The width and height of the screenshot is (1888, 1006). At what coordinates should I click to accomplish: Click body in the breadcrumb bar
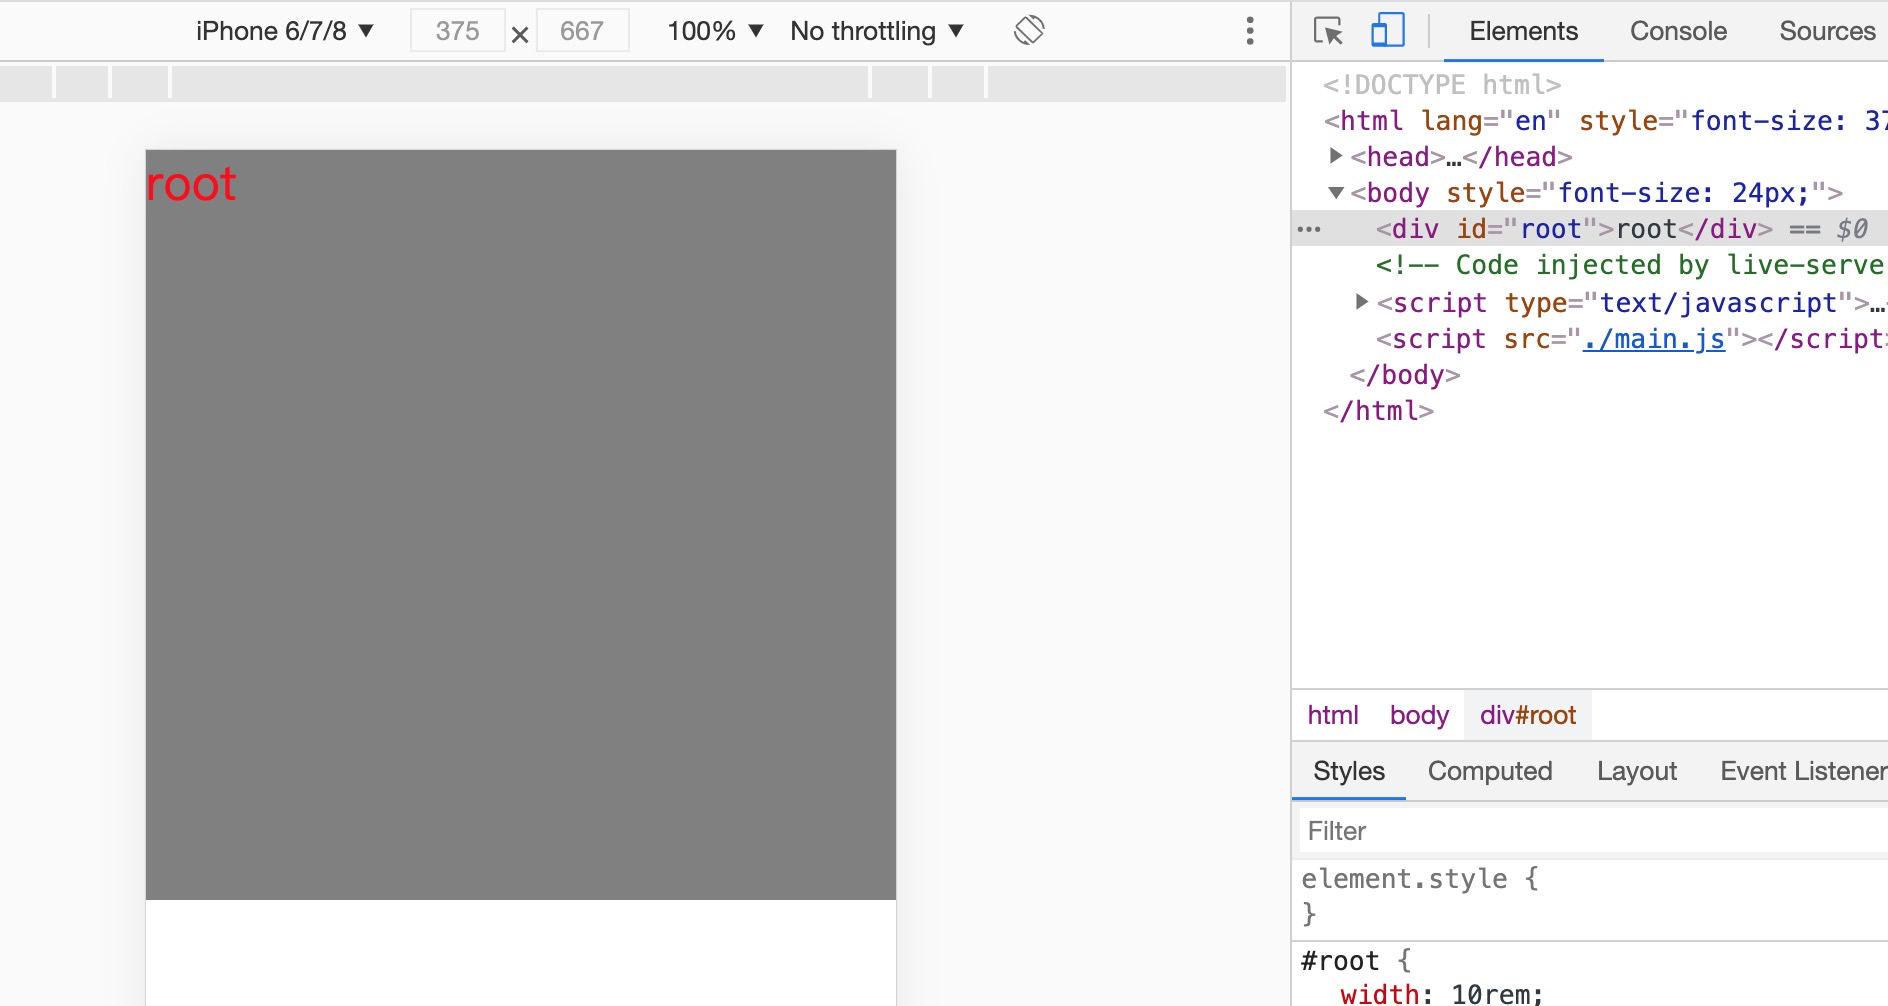coord(1419,715)
